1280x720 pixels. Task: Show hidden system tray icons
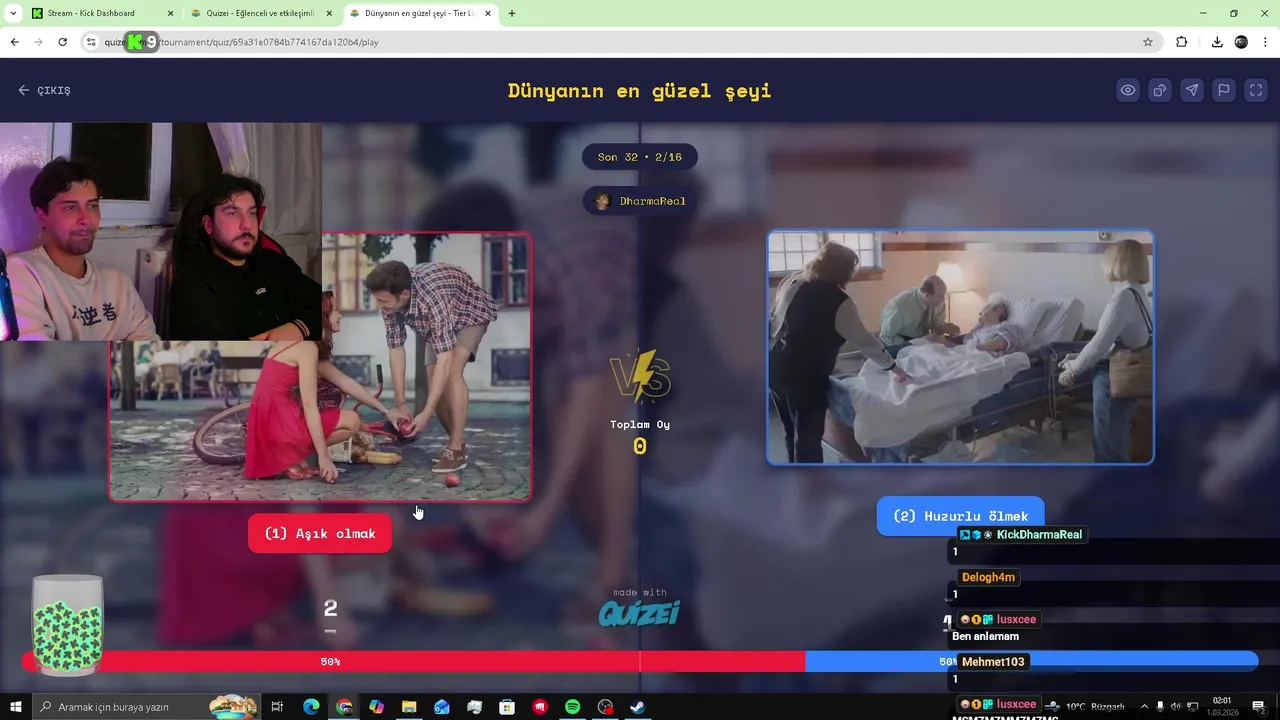pyautogui.click(x=1144, y=707)
